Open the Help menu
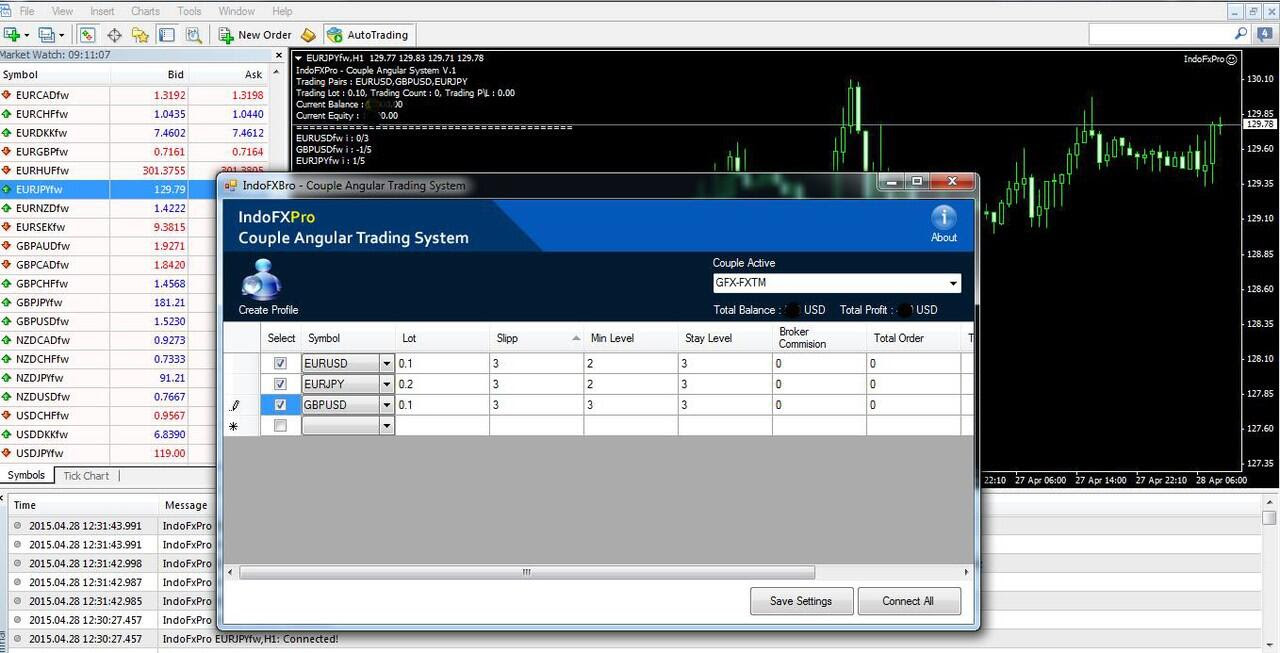Screen dimensions: 1280x653 [282, 11]
